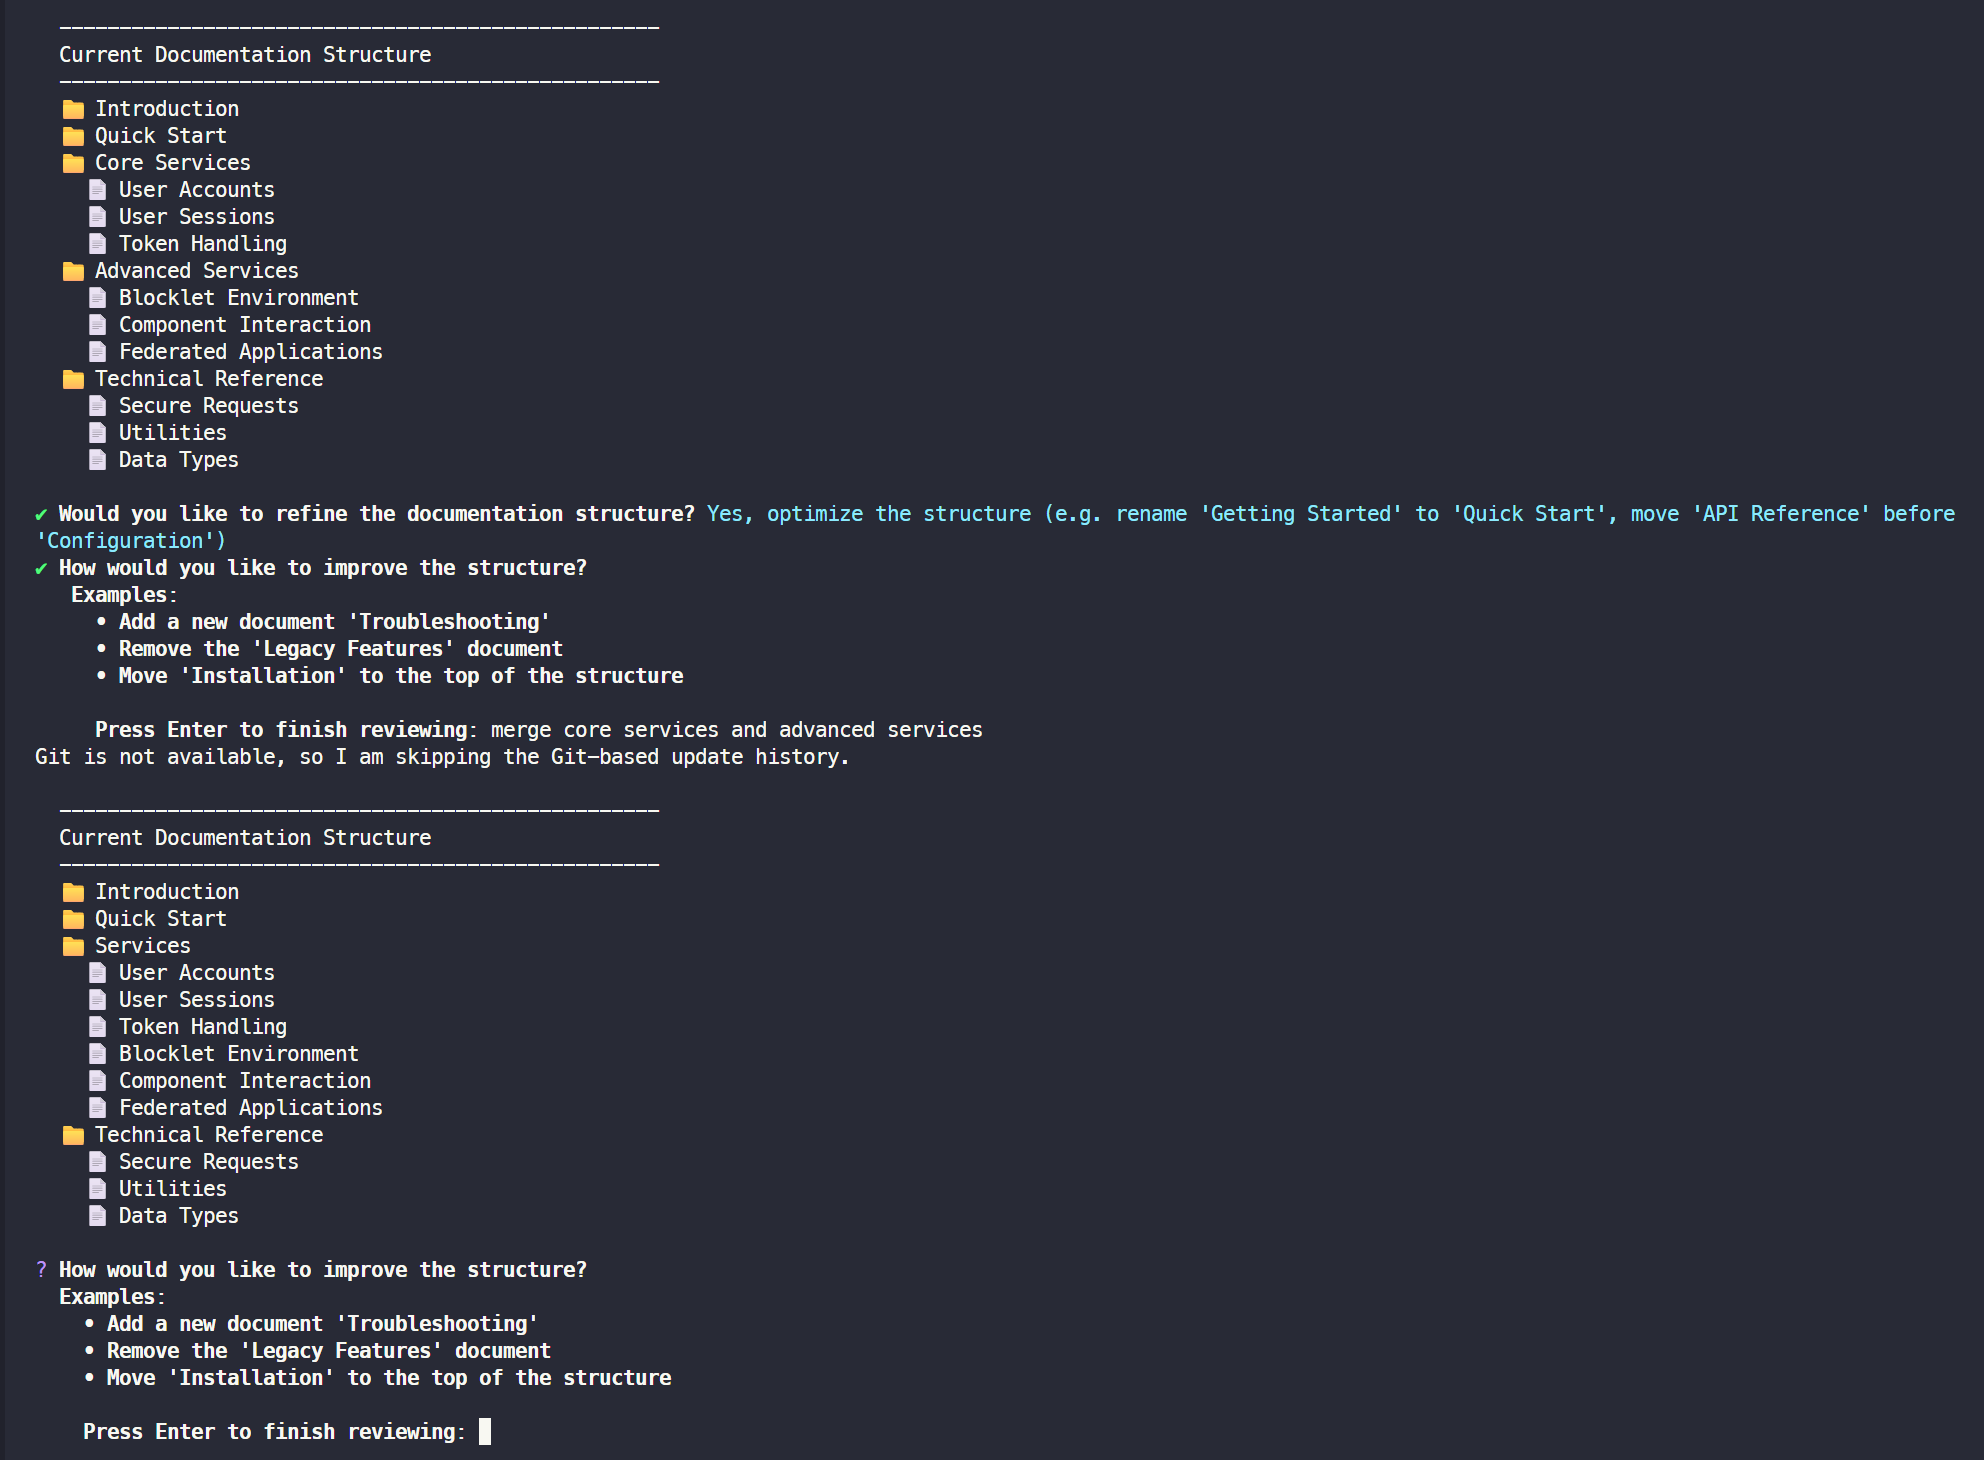
Task: Click the question mark before improve structure prompt
Action: (40, 1270)
